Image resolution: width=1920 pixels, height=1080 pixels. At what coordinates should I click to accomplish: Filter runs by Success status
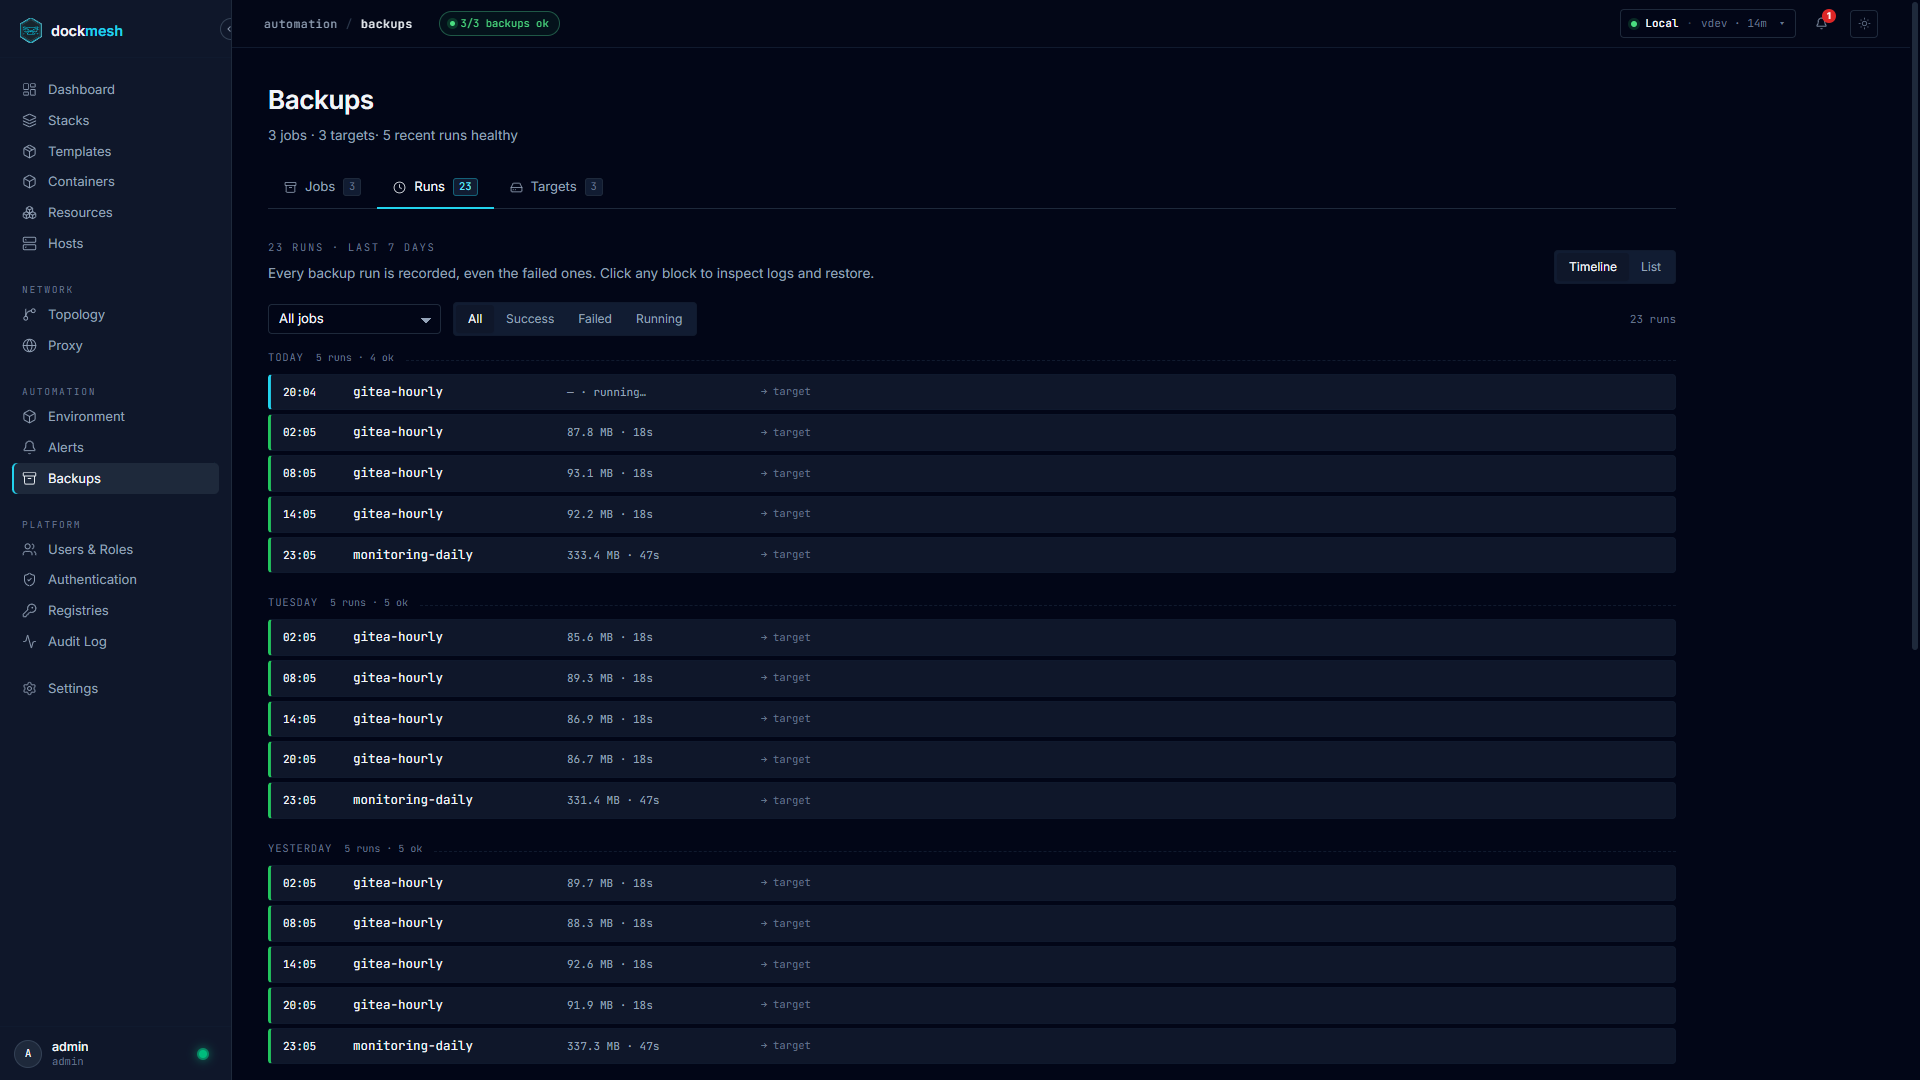pyautogui.click(x=530, y=319)
